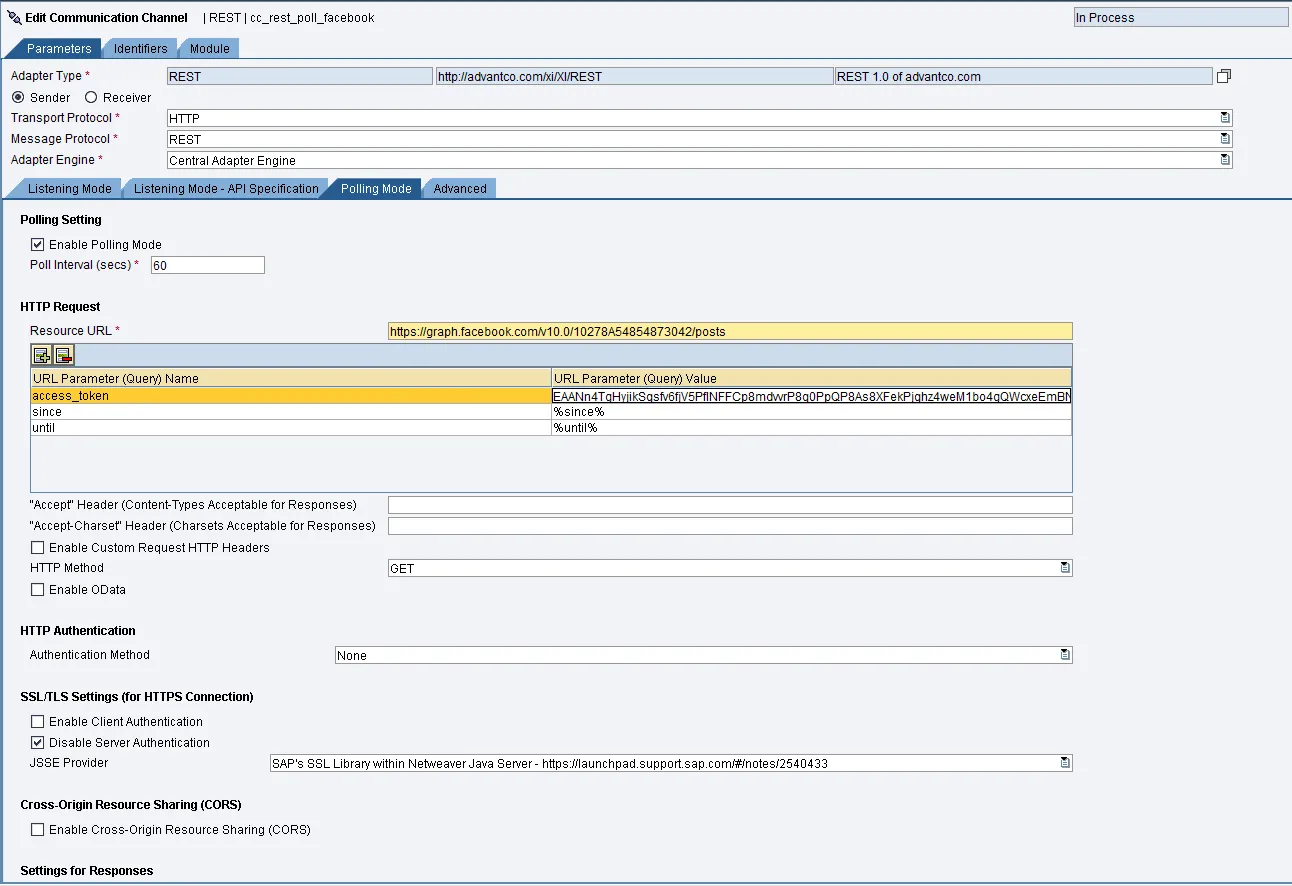Image resolution: width=1292 pixels, height=886 pixels.
Task: Open the adapter type selection icon
Action: coord(1223,76)
